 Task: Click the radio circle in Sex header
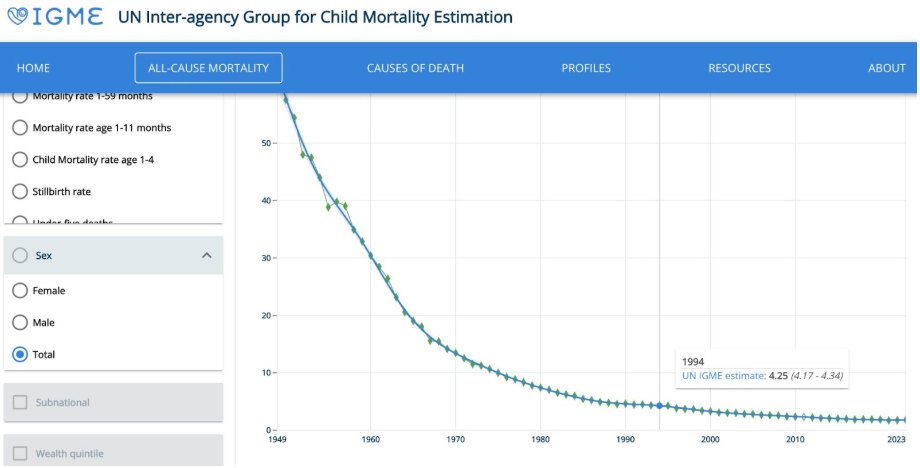coord(20,256)
